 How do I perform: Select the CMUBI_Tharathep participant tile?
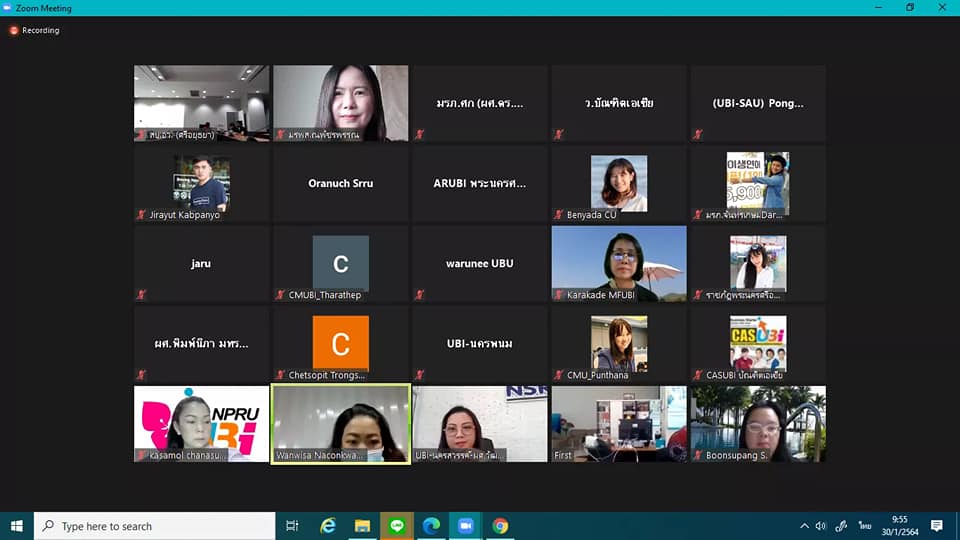341,263
